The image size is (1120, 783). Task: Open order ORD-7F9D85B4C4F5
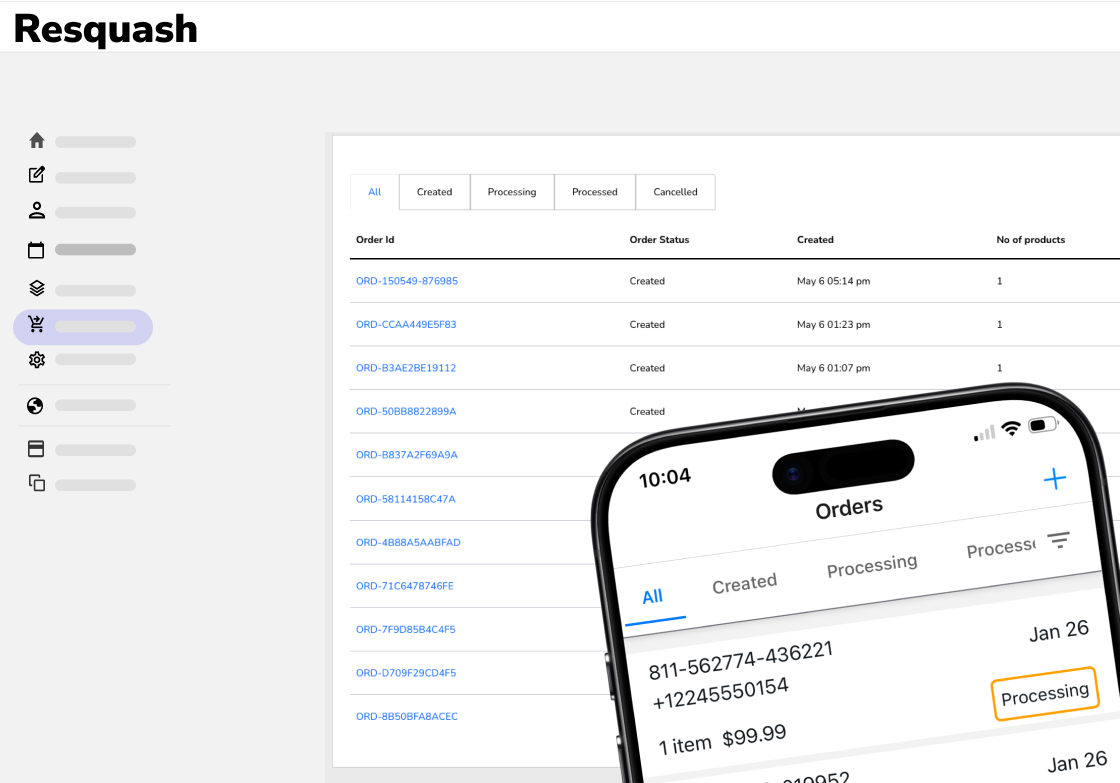(405, 629)
